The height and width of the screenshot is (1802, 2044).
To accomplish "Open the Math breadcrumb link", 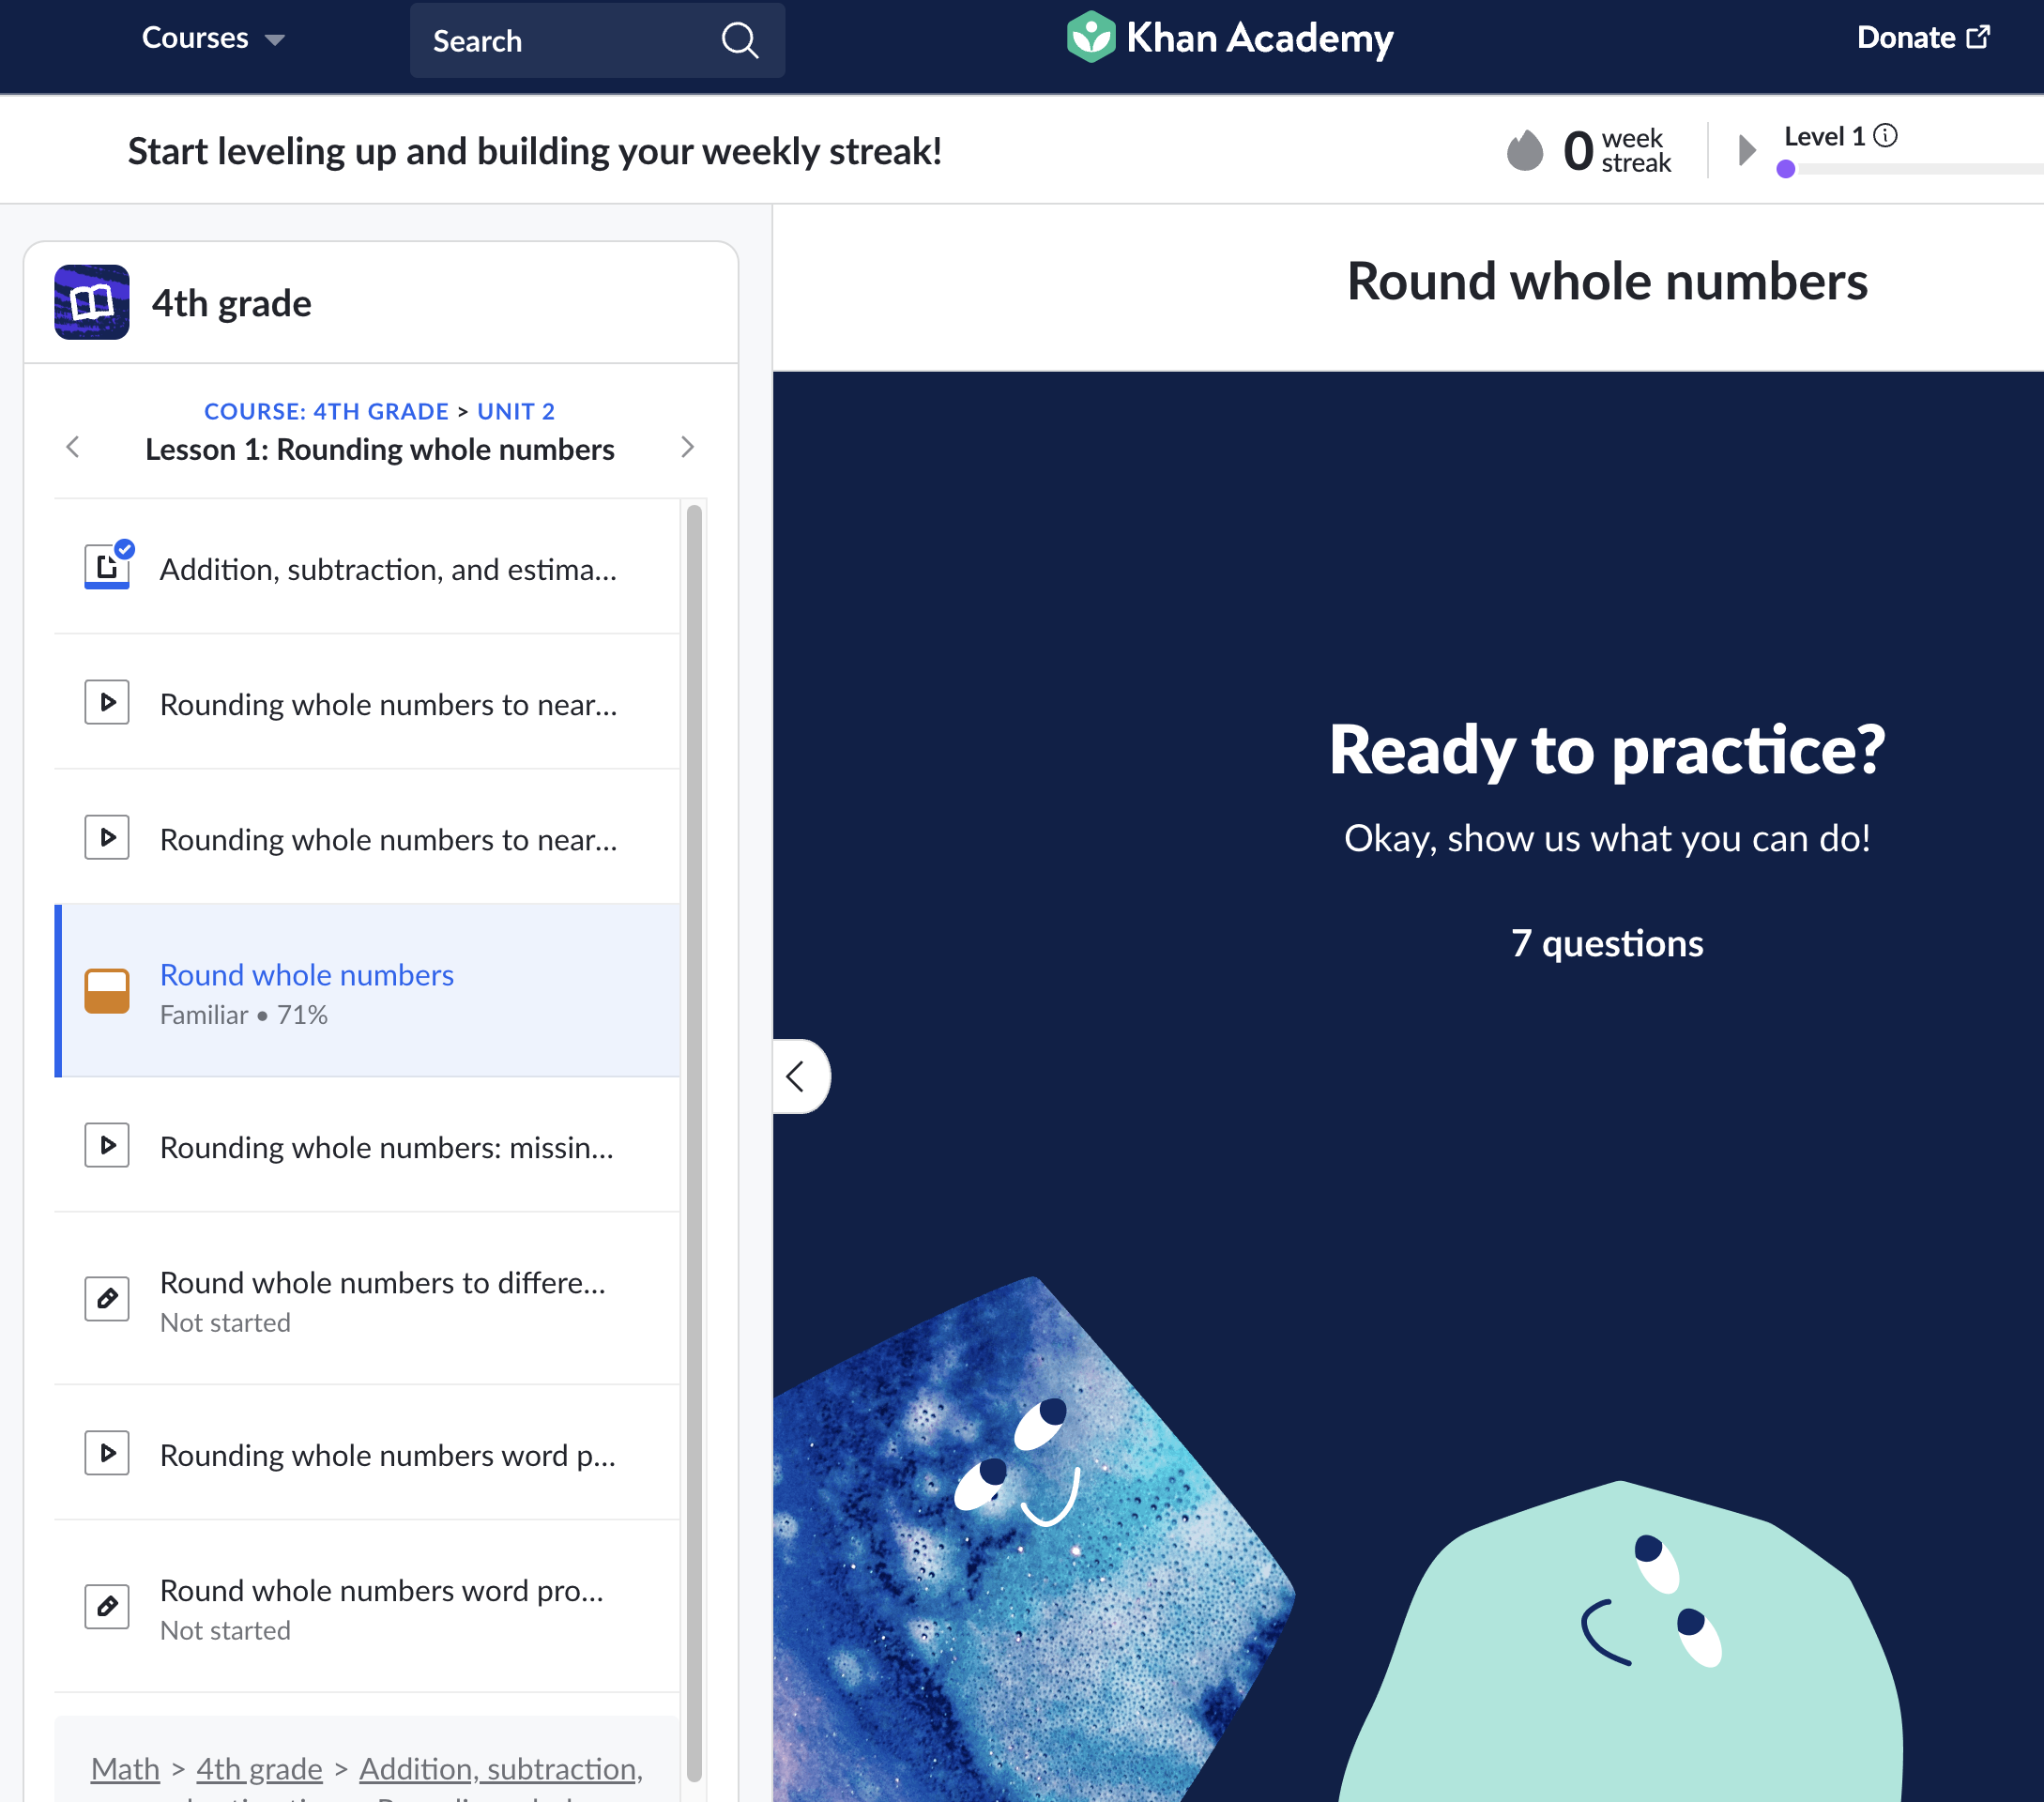I will 125,1769.
